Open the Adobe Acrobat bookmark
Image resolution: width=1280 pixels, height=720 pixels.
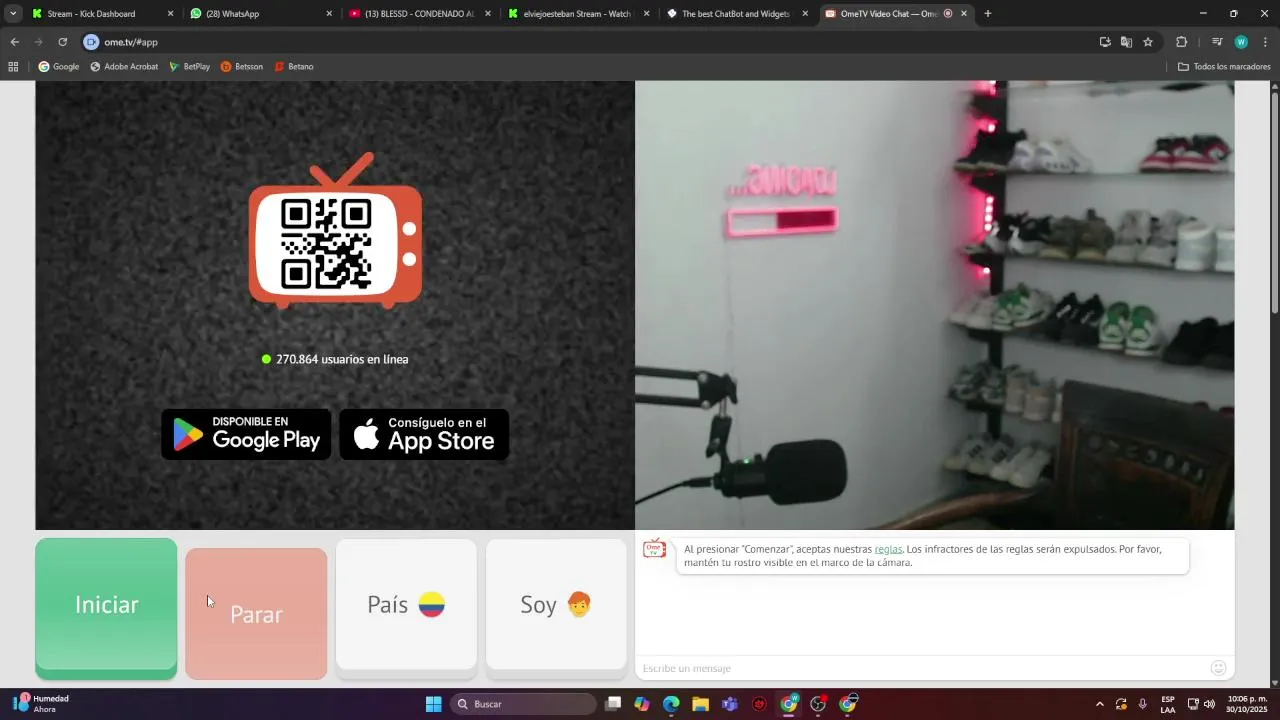124,67
